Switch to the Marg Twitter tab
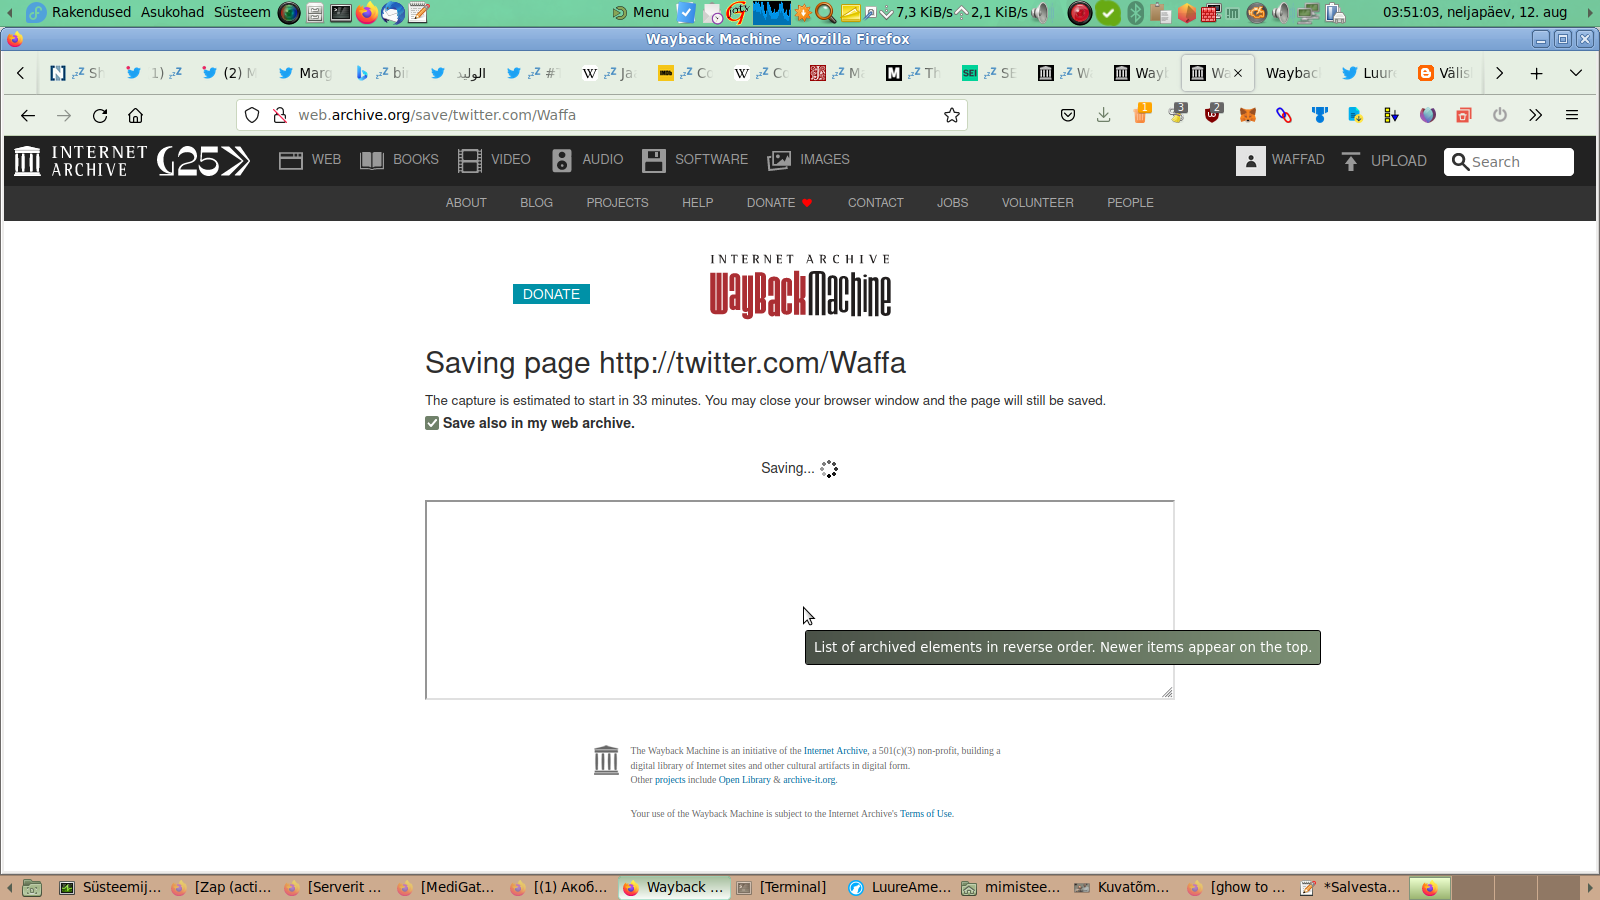Image resolution: width=1600 pixels, height=900 pixels. [x=305, y=73]
